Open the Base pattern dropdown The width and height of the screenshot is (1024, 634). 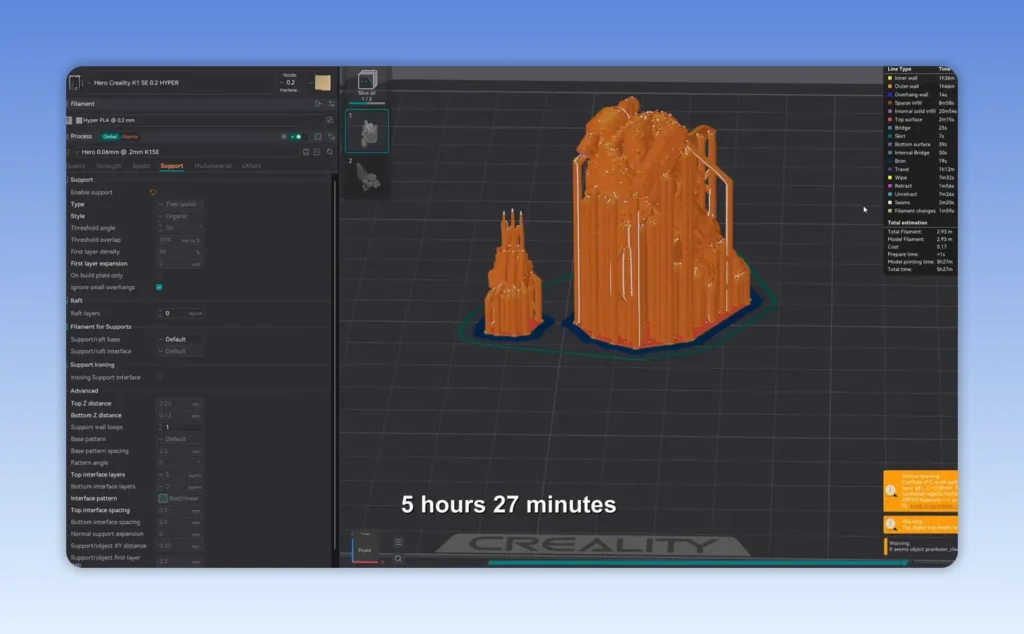point(180,439)
